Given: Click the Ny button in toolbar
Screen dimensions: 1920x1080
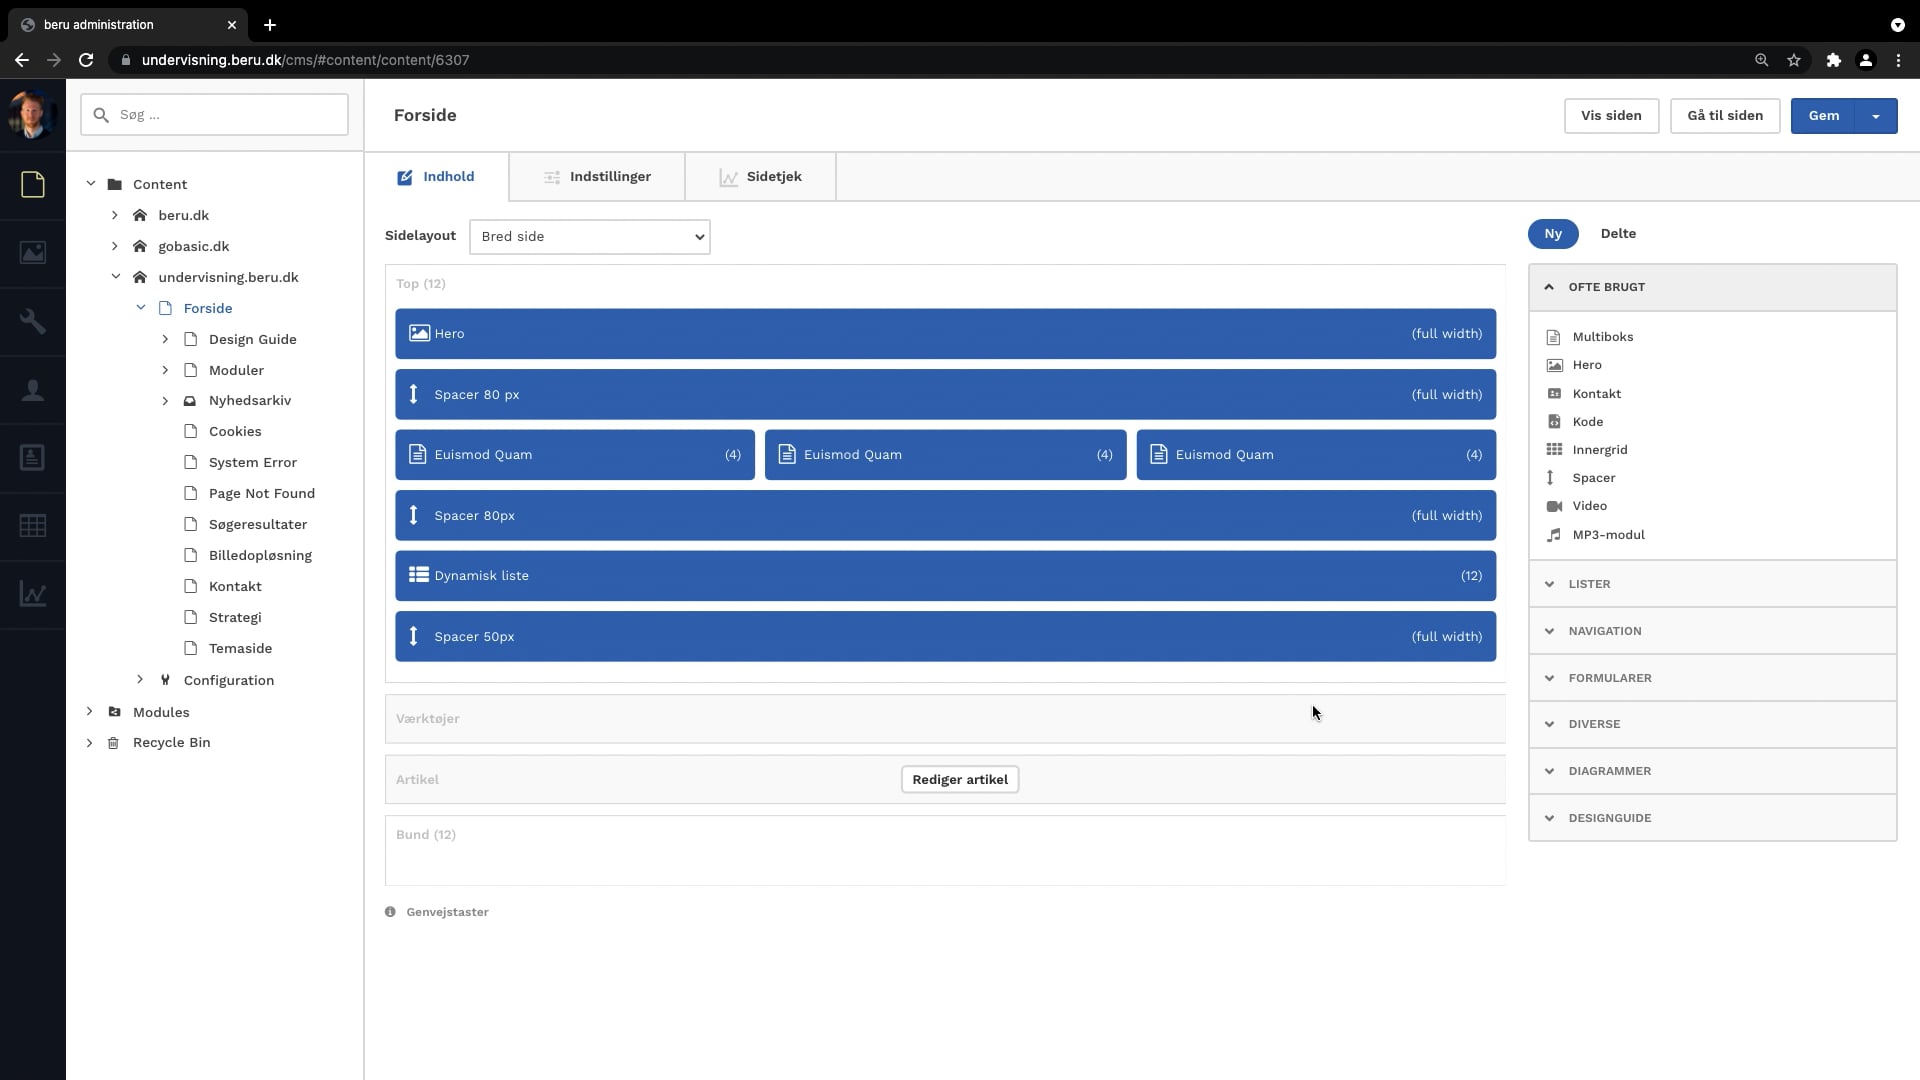Looking at the screenshot, I should pos(1552,233).
